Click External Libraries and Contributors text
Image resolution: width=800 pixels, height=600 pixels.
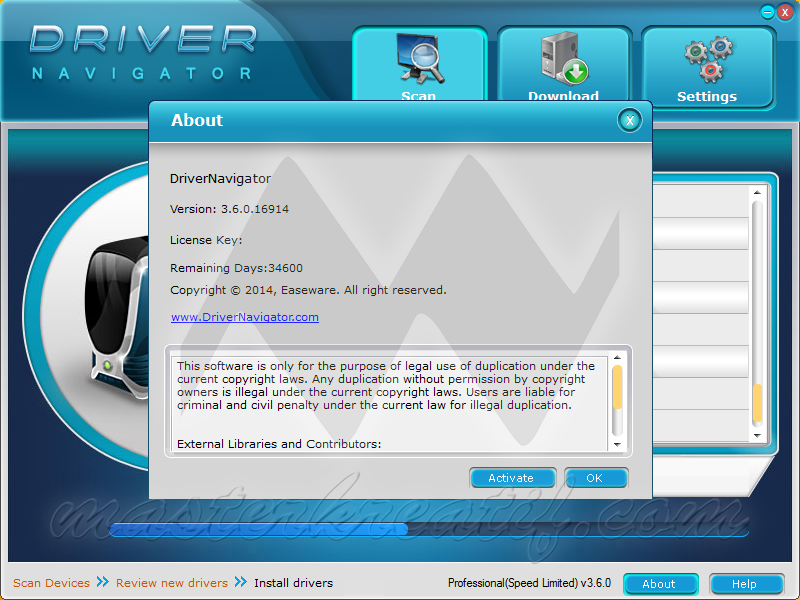(279, 444)
